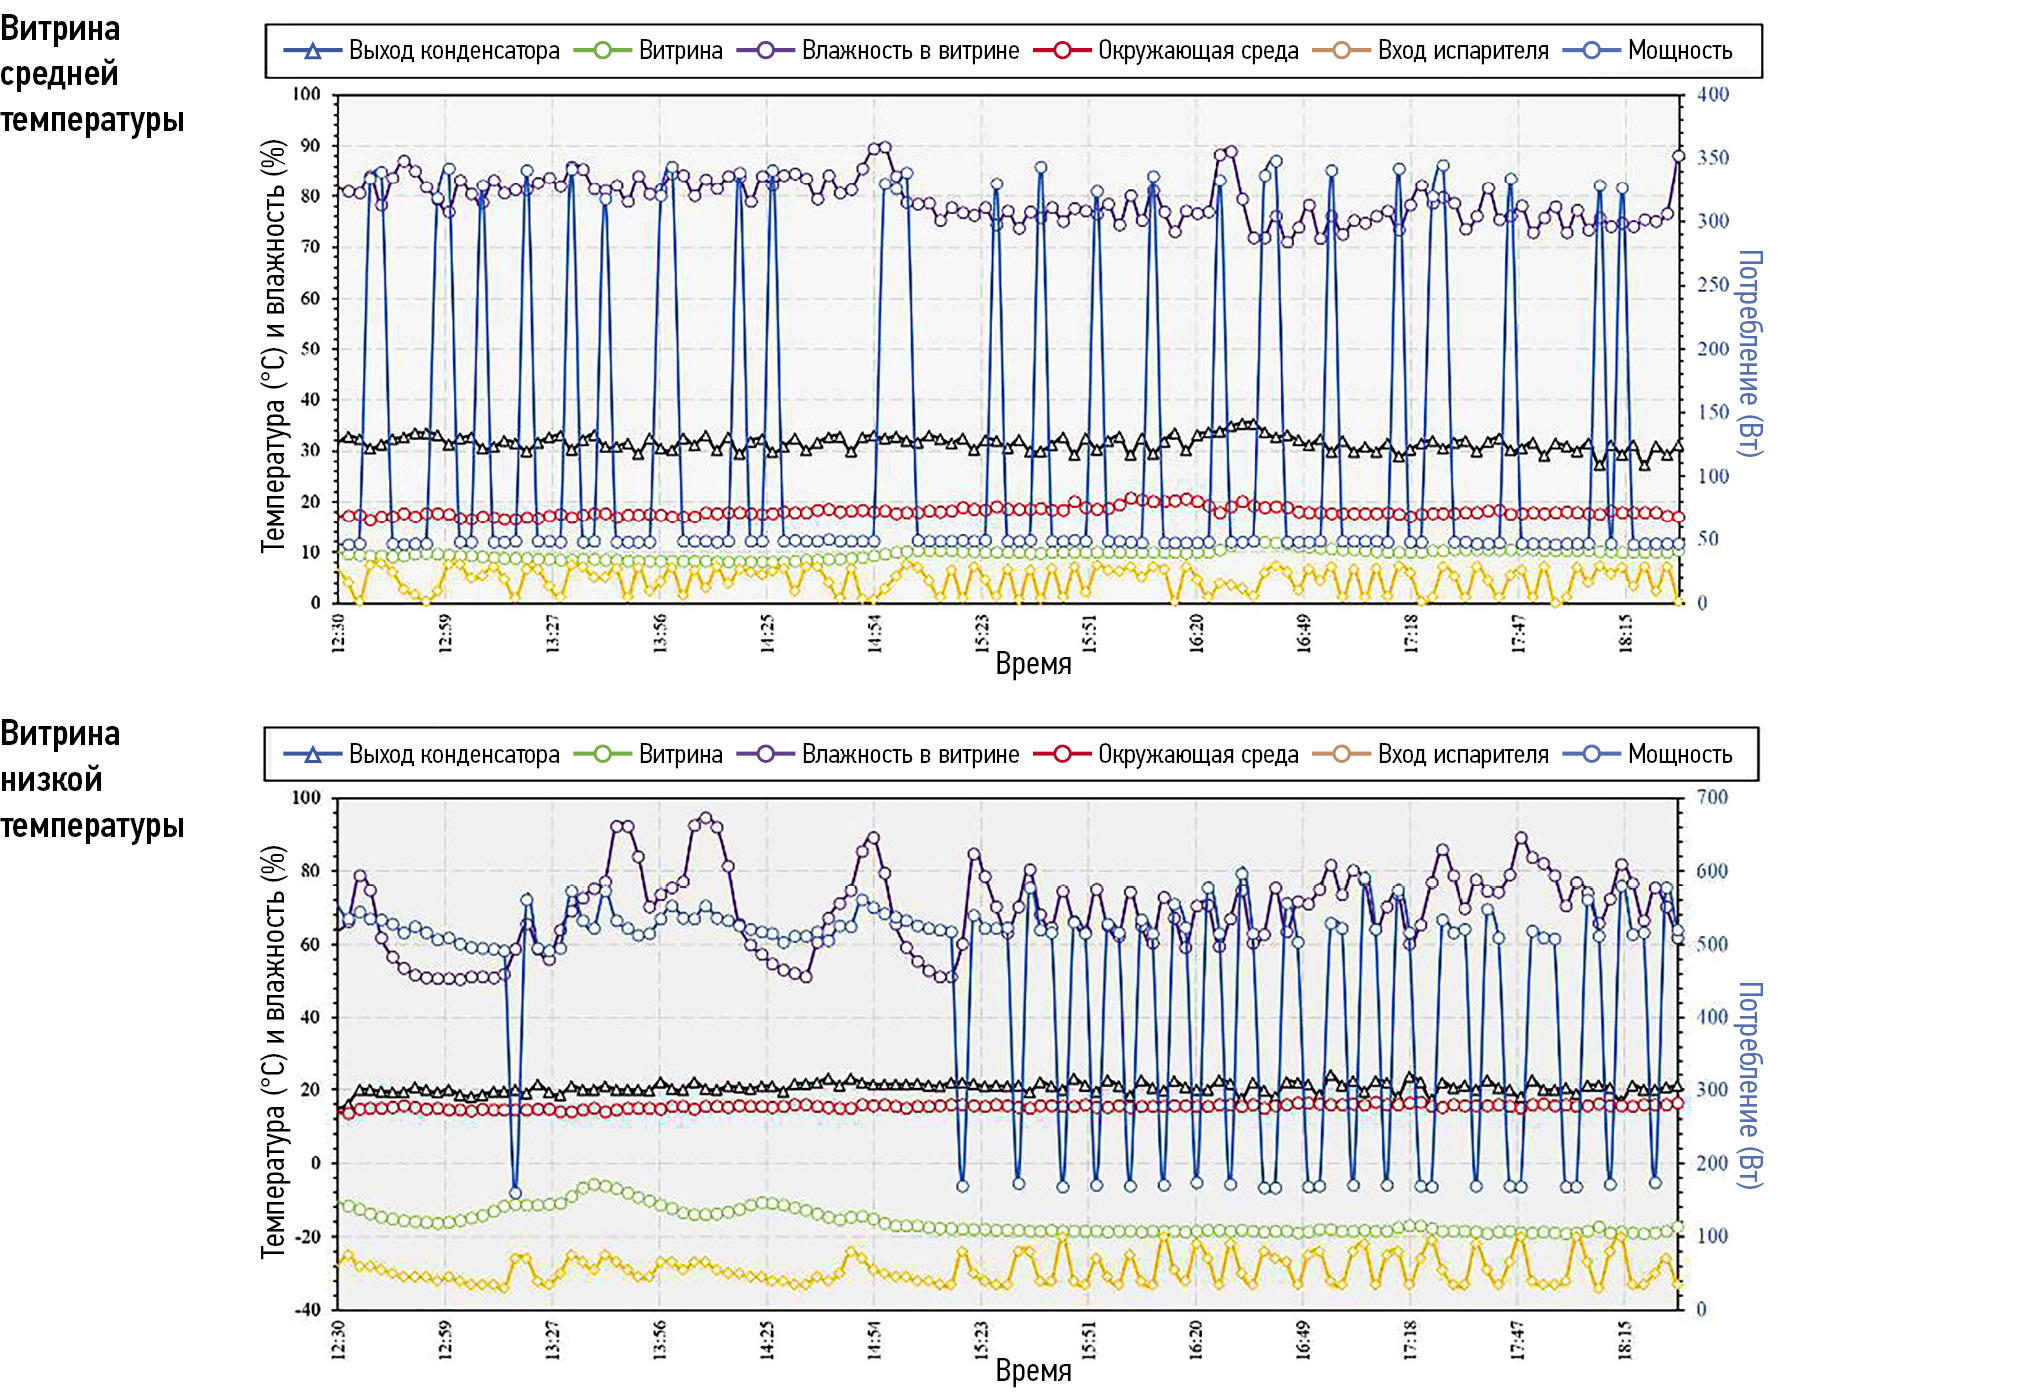Click the 16:20 time tick on bottom chart
The height and width of the screenshot is (1397, 2020).
pyautogui.click(x=1196, y=1340)
